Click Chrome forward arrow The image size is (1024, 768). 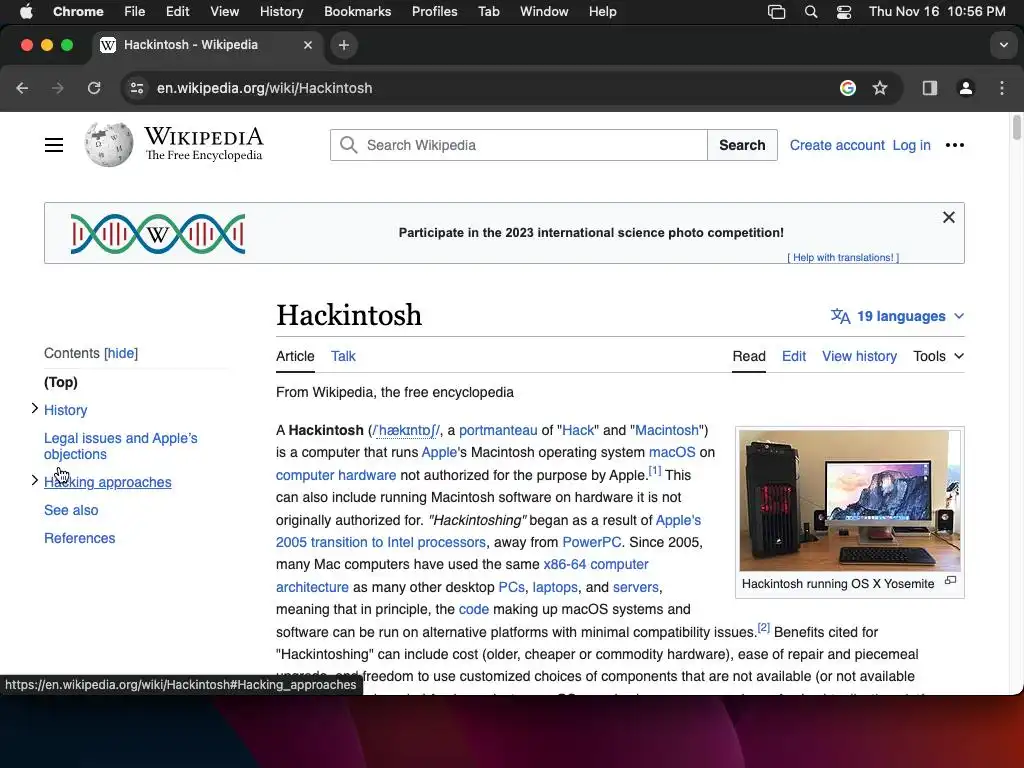[x=58, y=88]
